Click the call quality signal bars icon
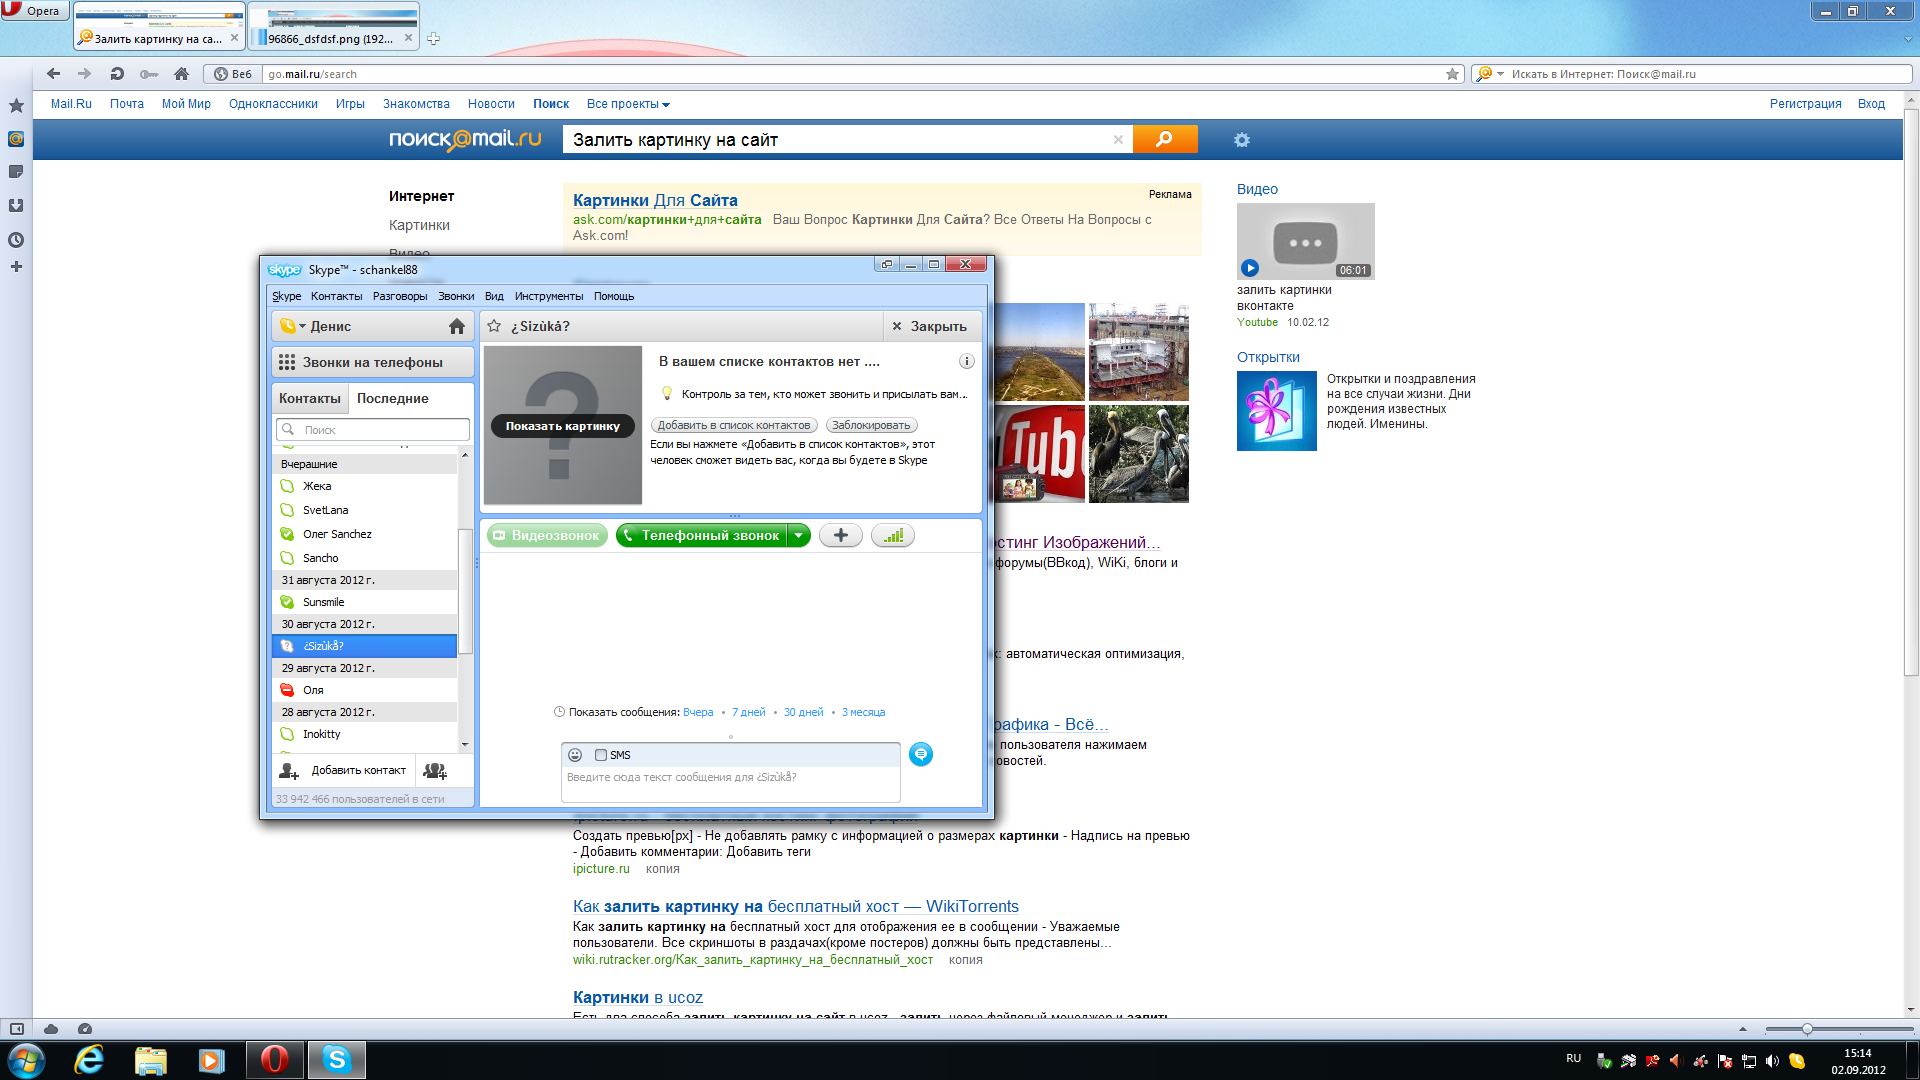Screen dimensions: 1920x1080 [x=893, y=535]
